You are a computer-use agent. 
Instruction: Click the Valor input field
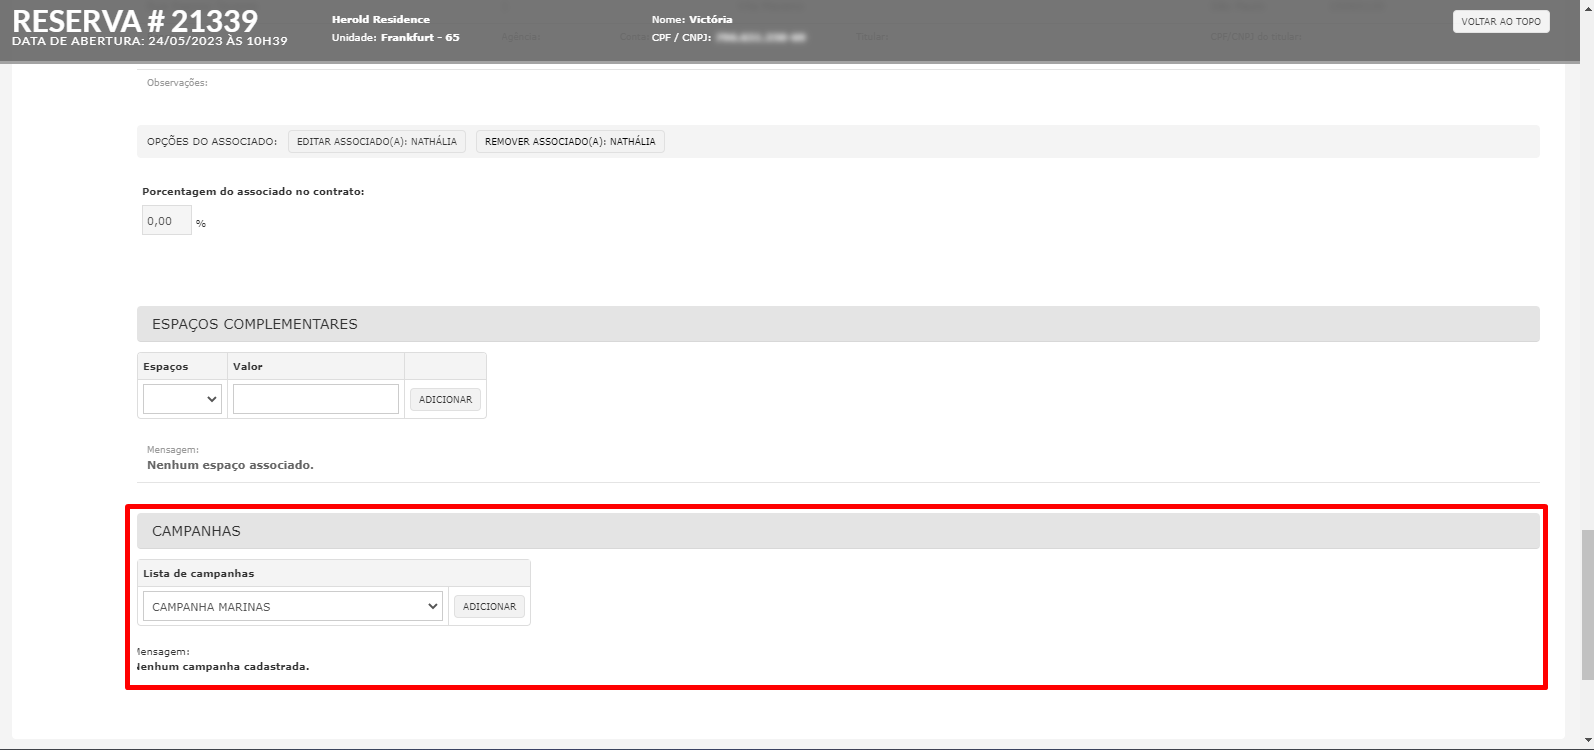316,399
